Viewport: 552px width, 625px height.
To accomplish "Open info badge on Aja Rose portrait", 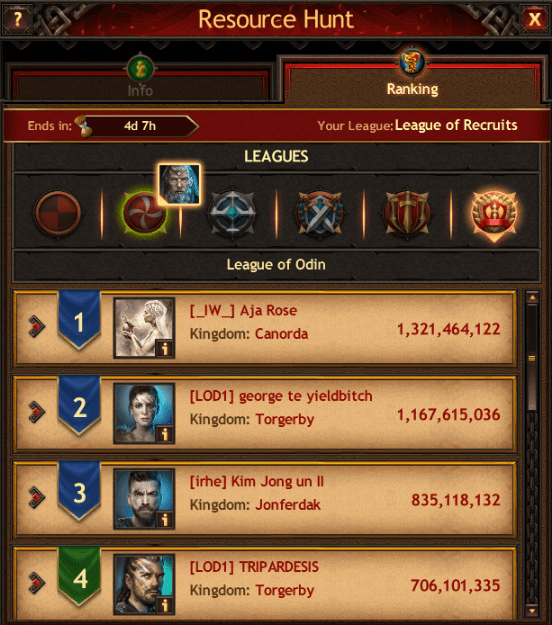I will [x=165, y=349].
